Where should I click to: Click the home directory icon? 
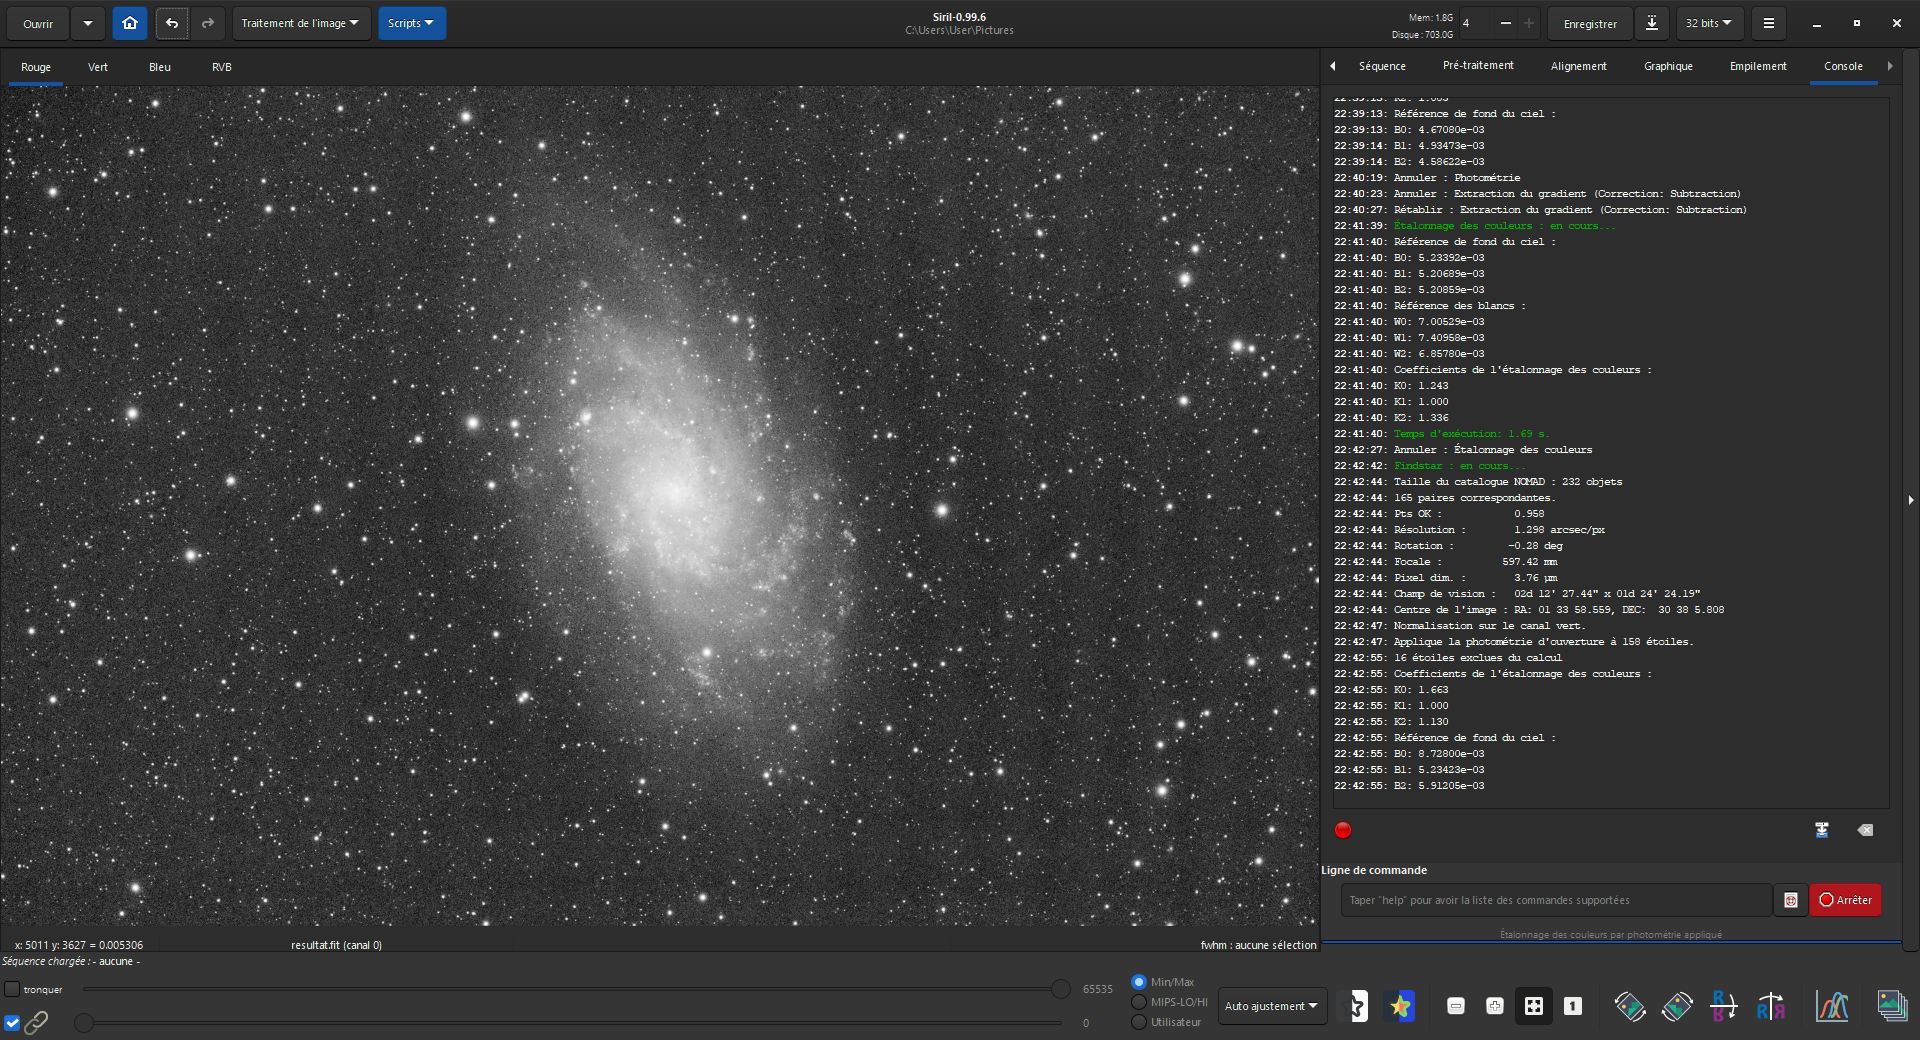point(130,23)
